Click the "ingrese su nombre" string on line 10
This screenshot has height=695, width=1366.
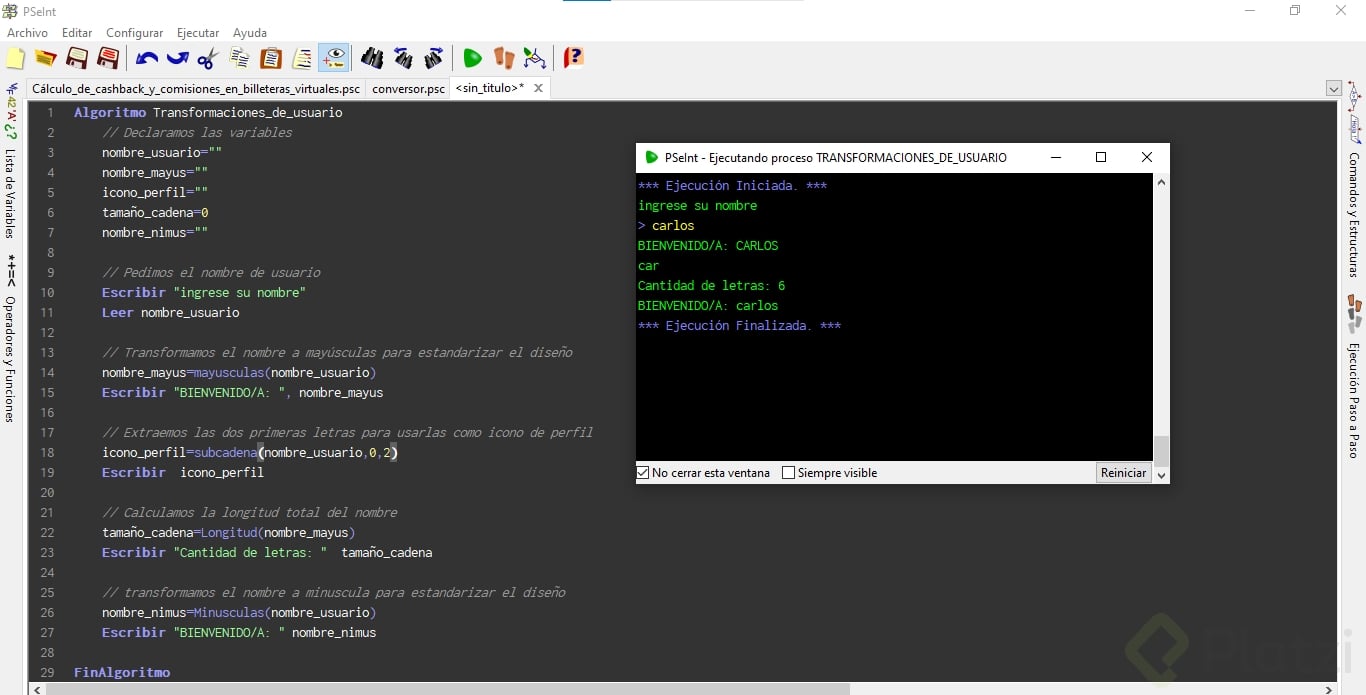pos(239,292)
